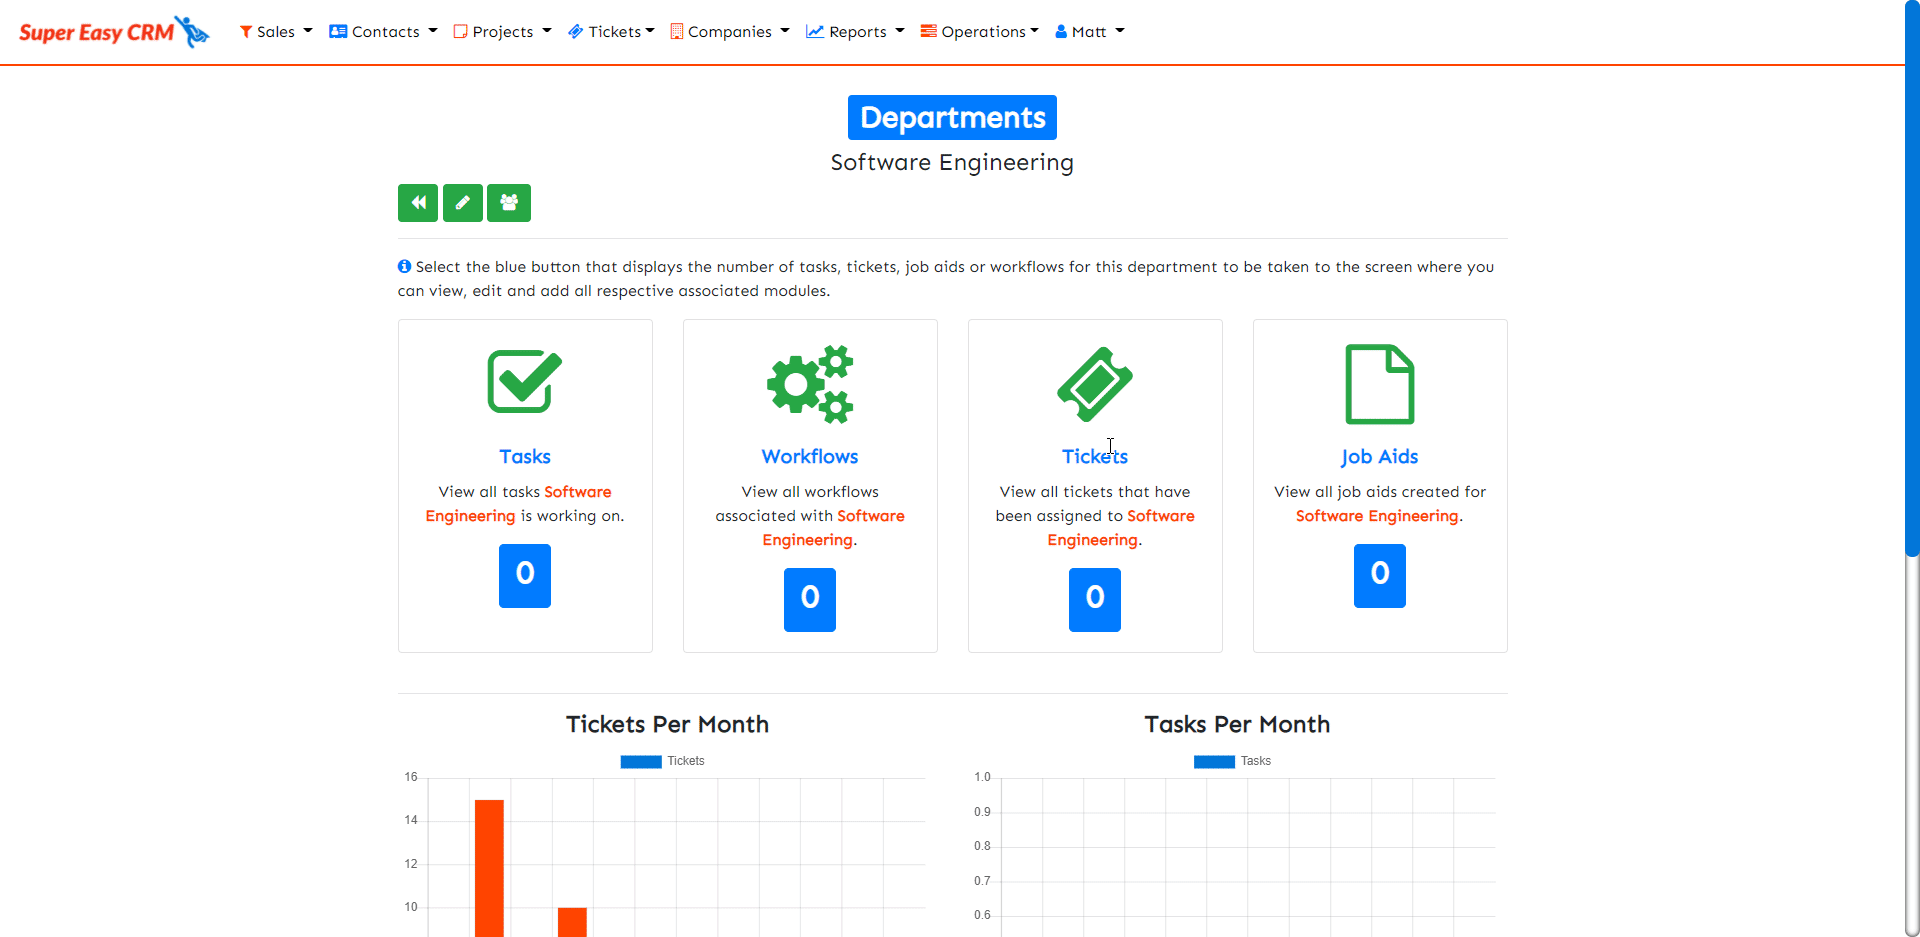Open the Tickets card title link

pos(1095,457)
